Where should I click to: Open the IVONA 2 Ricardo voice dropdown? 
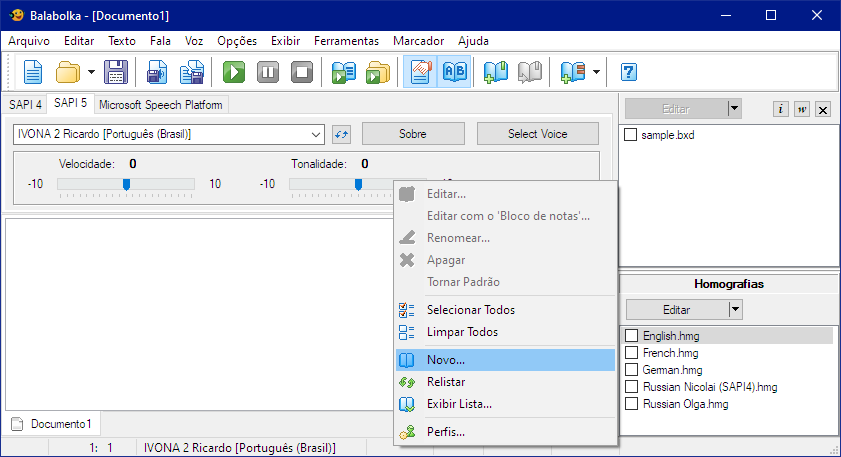pyautogui.click(x=317, y=134)
